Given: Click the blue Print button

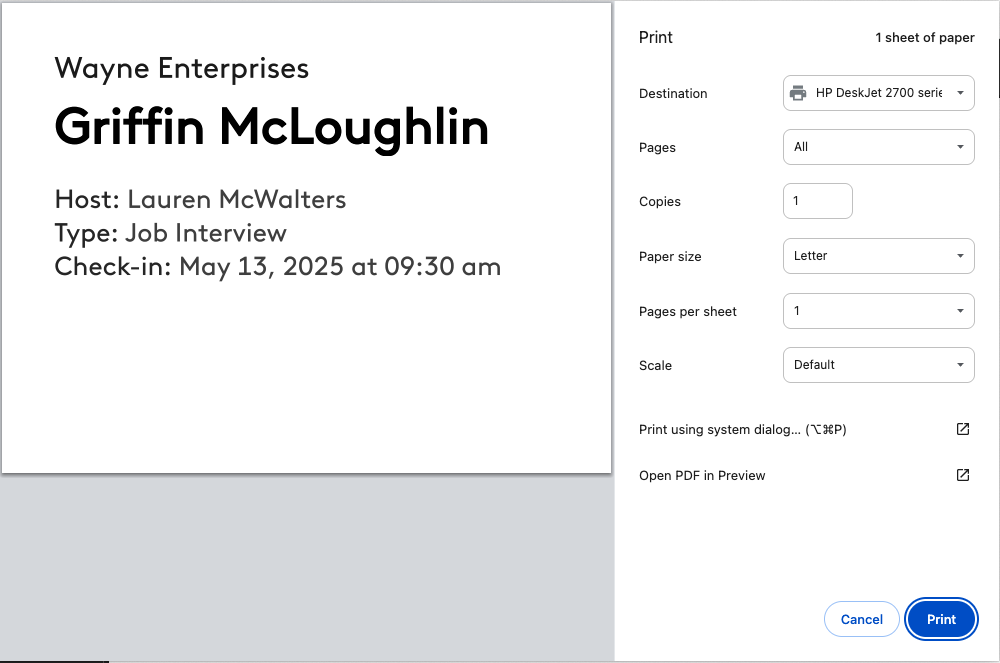Looking at the screenshot, I should 941,619.
